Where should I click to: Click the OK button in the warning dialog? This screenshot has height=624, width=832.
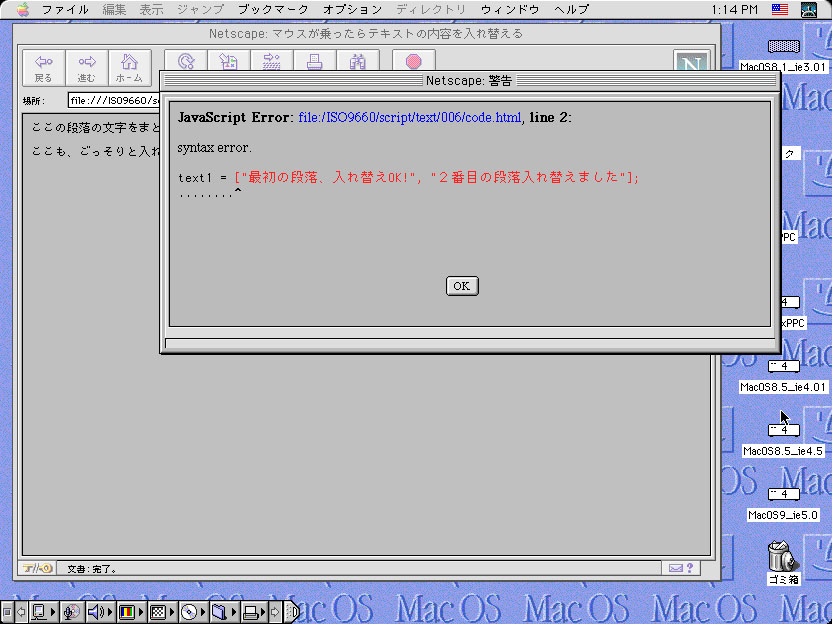point(462,286)
